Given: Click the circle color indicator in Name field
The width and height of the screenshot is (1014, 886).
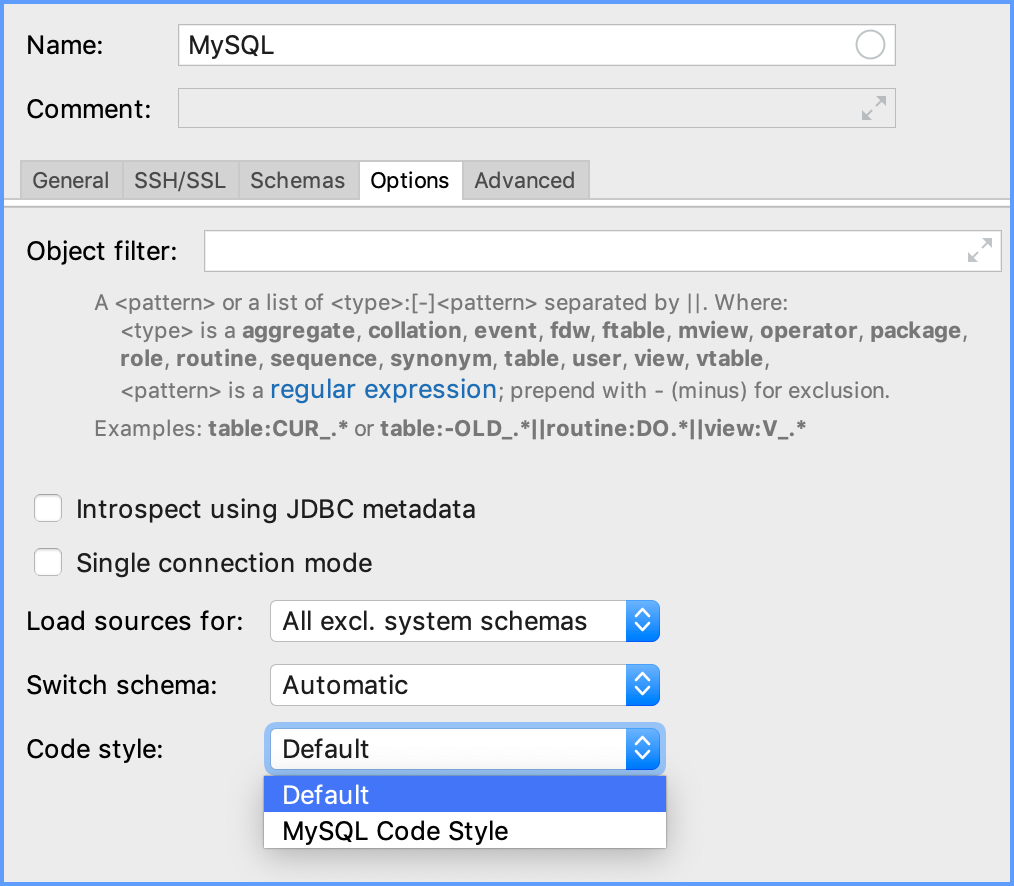Looking at the screenshot, I should pyautogui.click(x=870, y=45).
